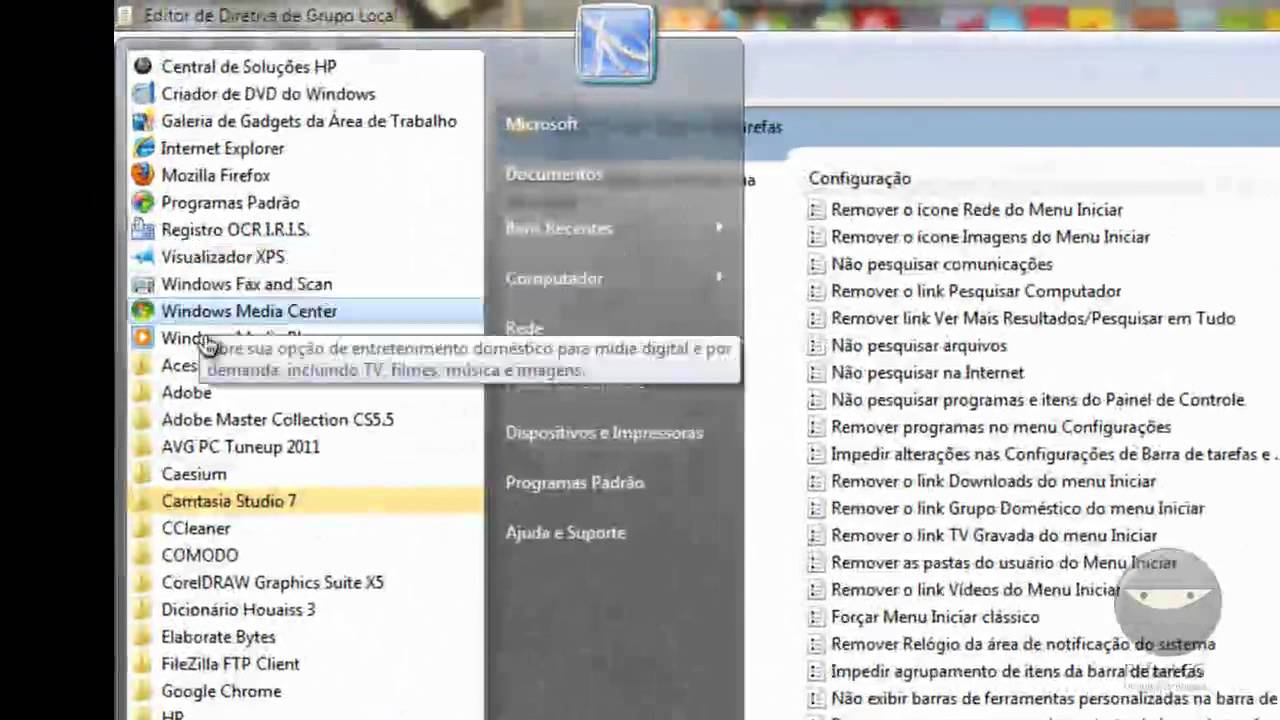Select policy Remover Relógio da área de notificação
Viewport: 1280px width, 720px height.
[x=1023, y=644]
